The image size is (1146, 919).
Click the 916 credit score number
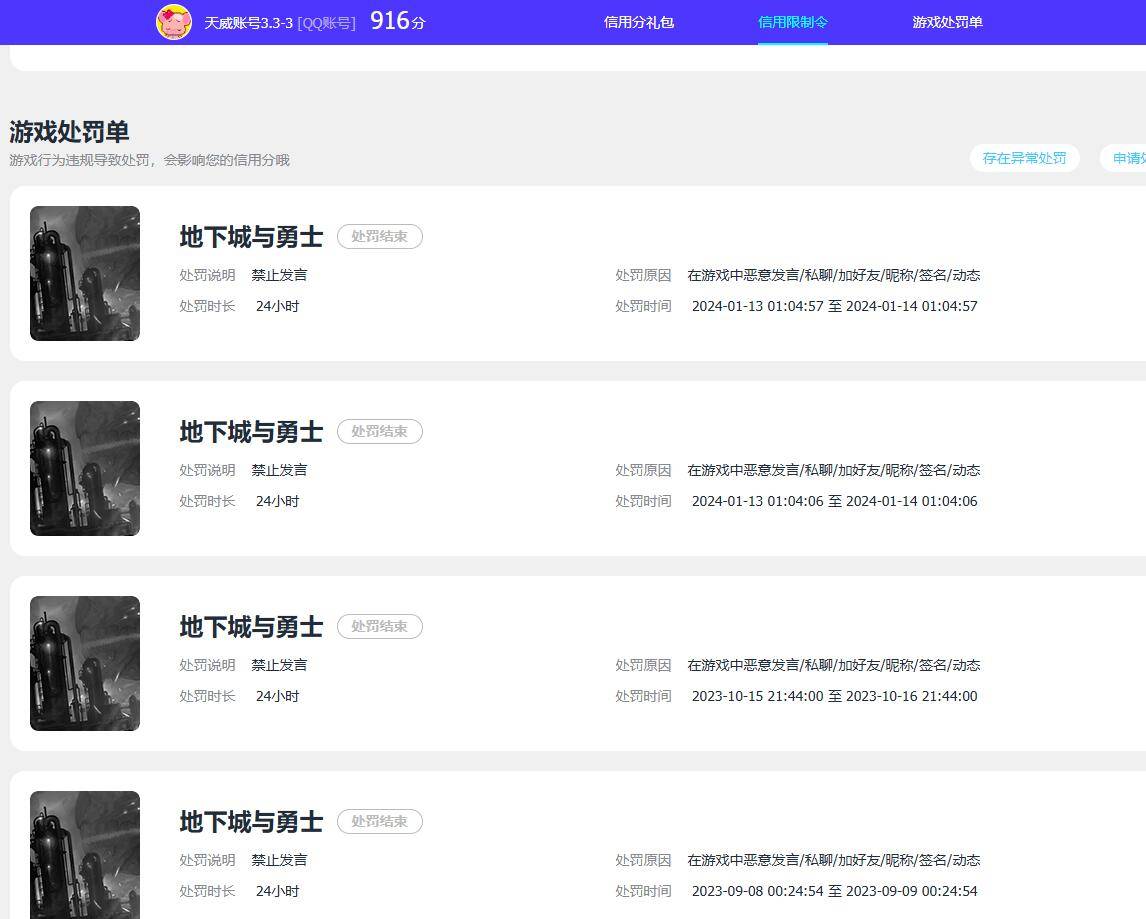(x=390, y=21)
